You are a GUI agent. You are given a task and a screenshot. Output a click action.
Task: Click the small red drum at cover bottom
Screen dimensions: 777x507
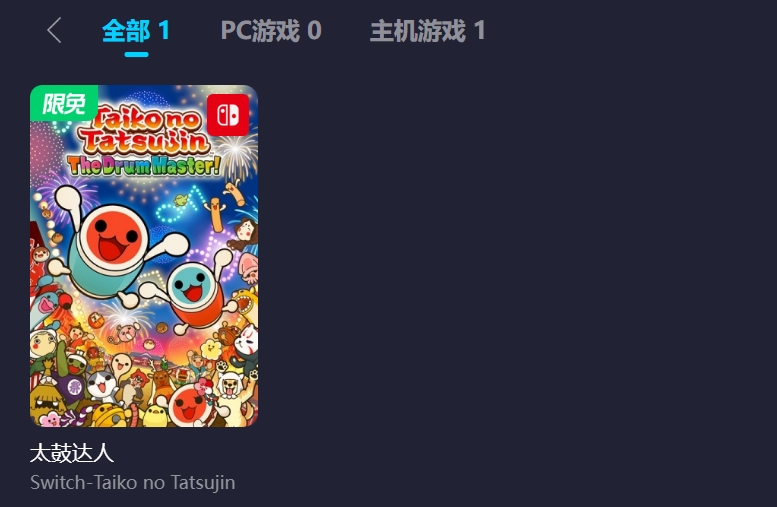pyautogui.click(x=189, y=405)
